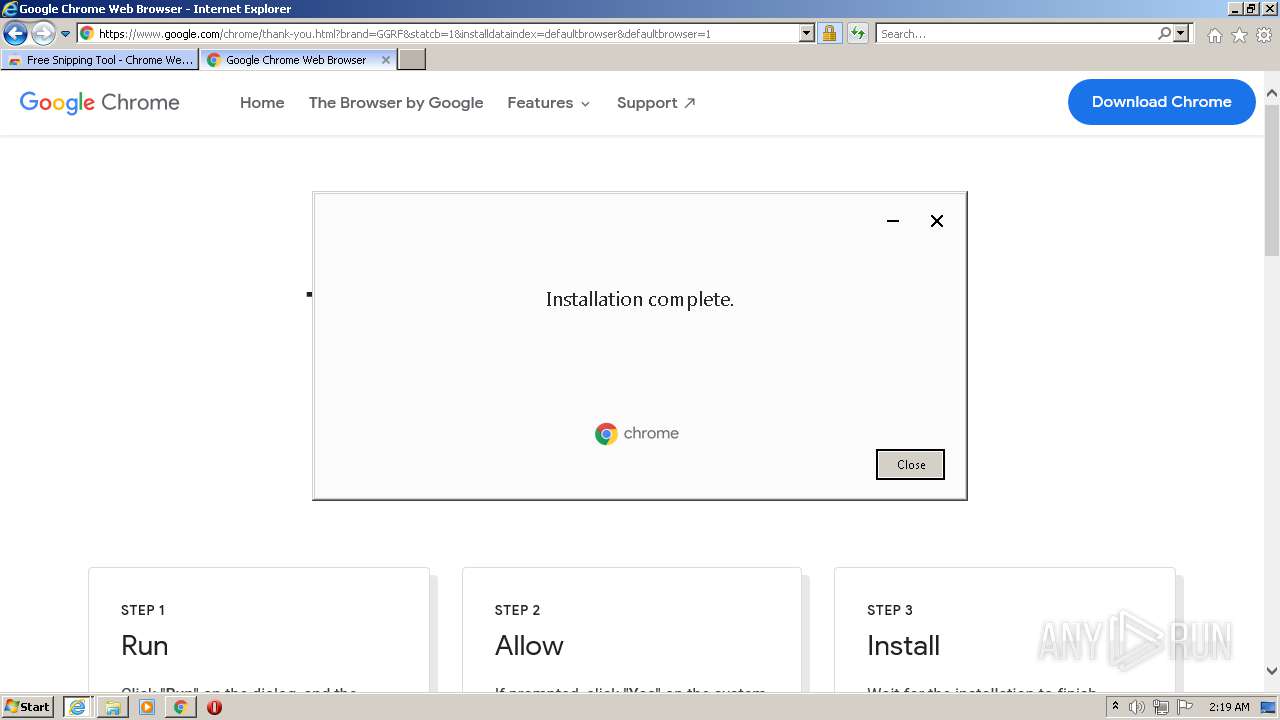
Task: Click the vertical scrollbar thumb
Action: (x=1272, y=180)
